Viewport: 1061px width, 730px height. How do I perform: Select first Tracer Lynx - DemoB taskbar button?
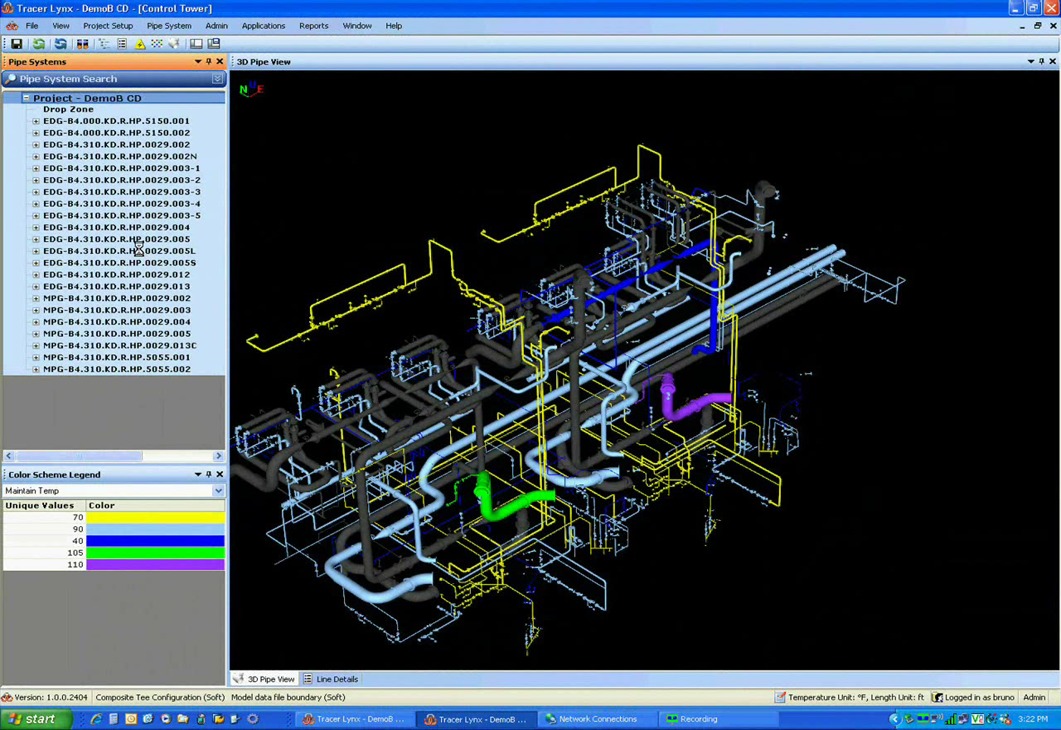[354, 719]
